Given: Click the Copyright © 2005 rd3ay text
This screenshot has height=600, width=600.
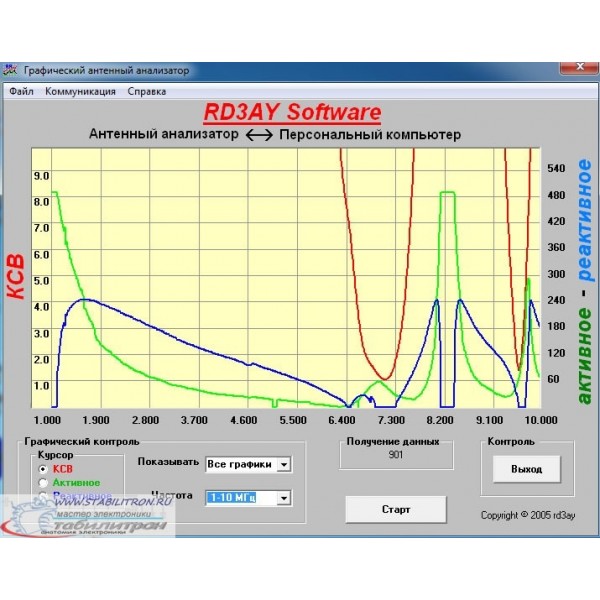Looking at the screenshot, I should [528, 515].
